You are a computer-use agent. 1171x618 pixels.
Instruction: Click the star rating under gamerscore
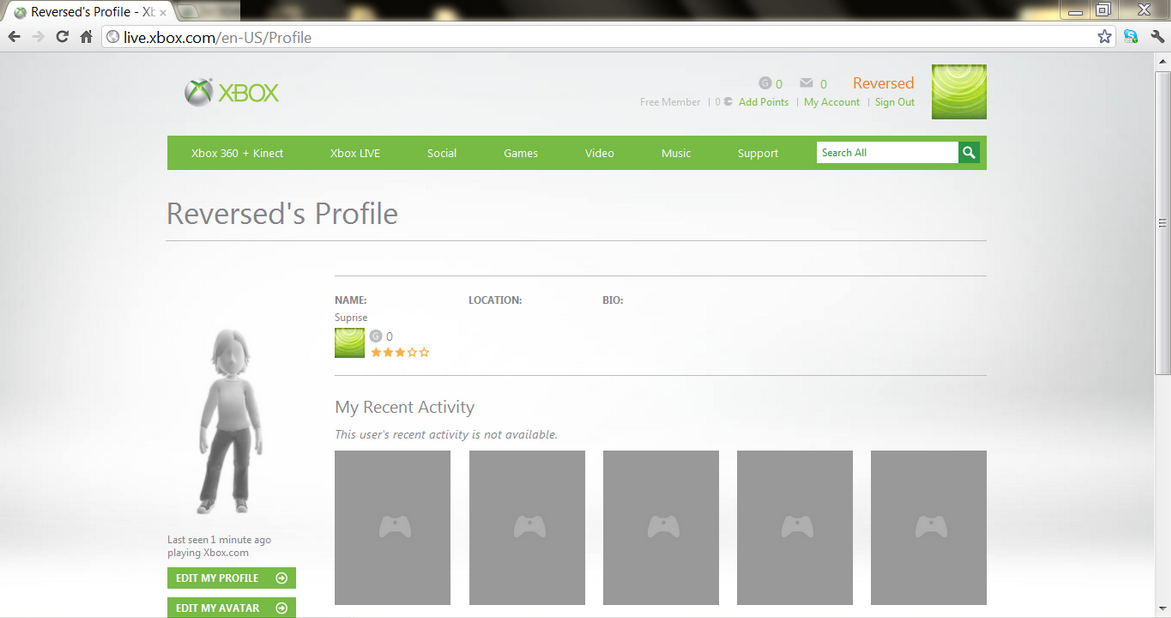[400, 352]
